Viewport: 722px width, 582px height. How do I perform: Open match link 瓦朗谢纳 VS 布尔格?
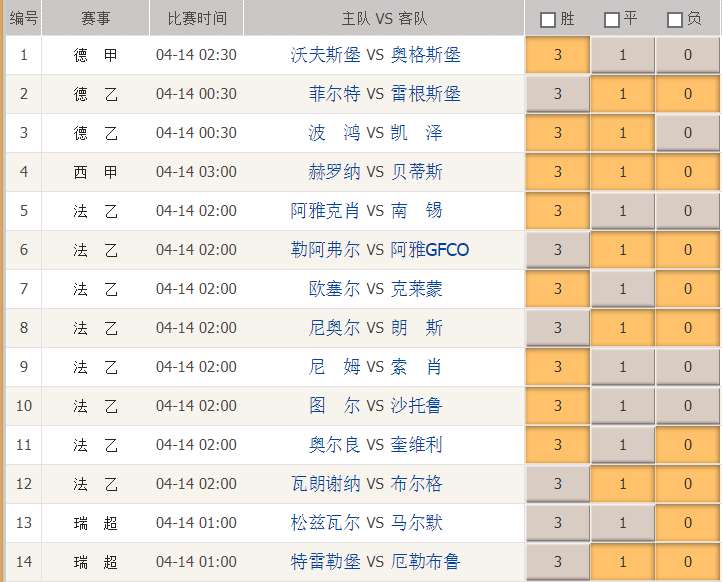click(x=367, y=484)
